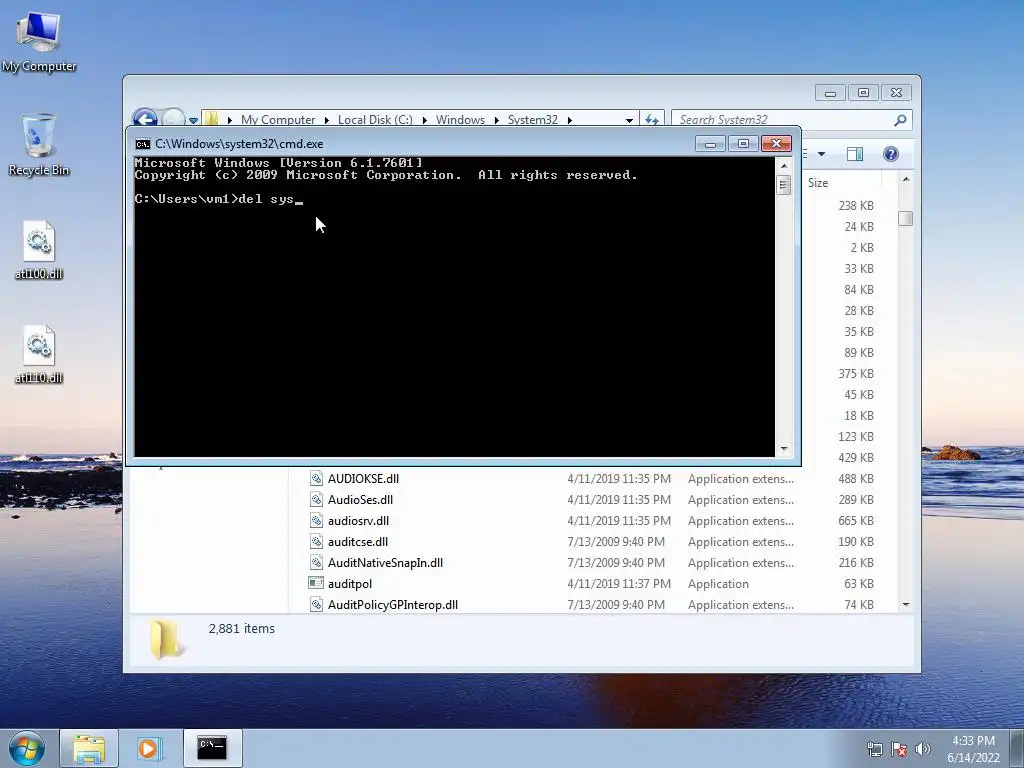Open volume speaker tray icon

(922, 749)
